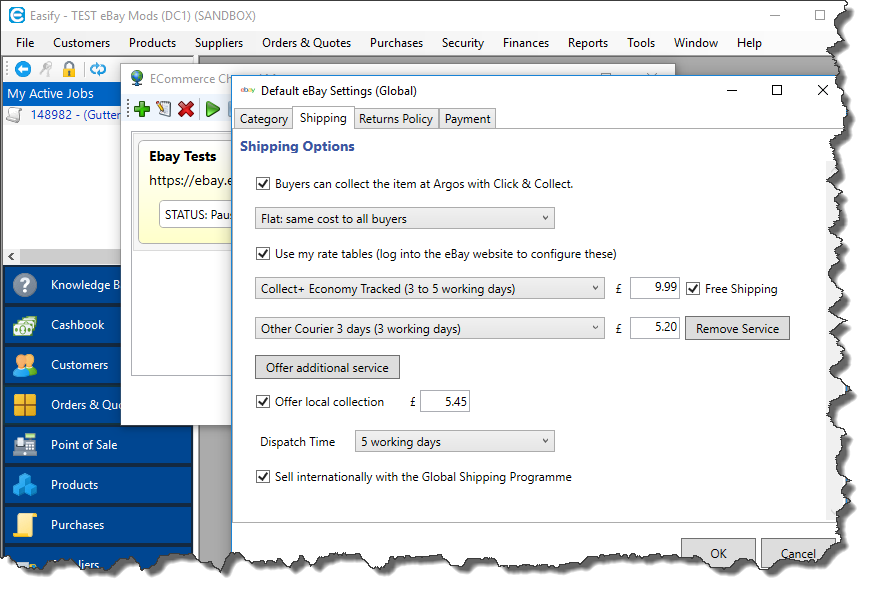Untick Argos Click & Collect checkbox
Screen dimensions: 873x596
tap(264, 184)
